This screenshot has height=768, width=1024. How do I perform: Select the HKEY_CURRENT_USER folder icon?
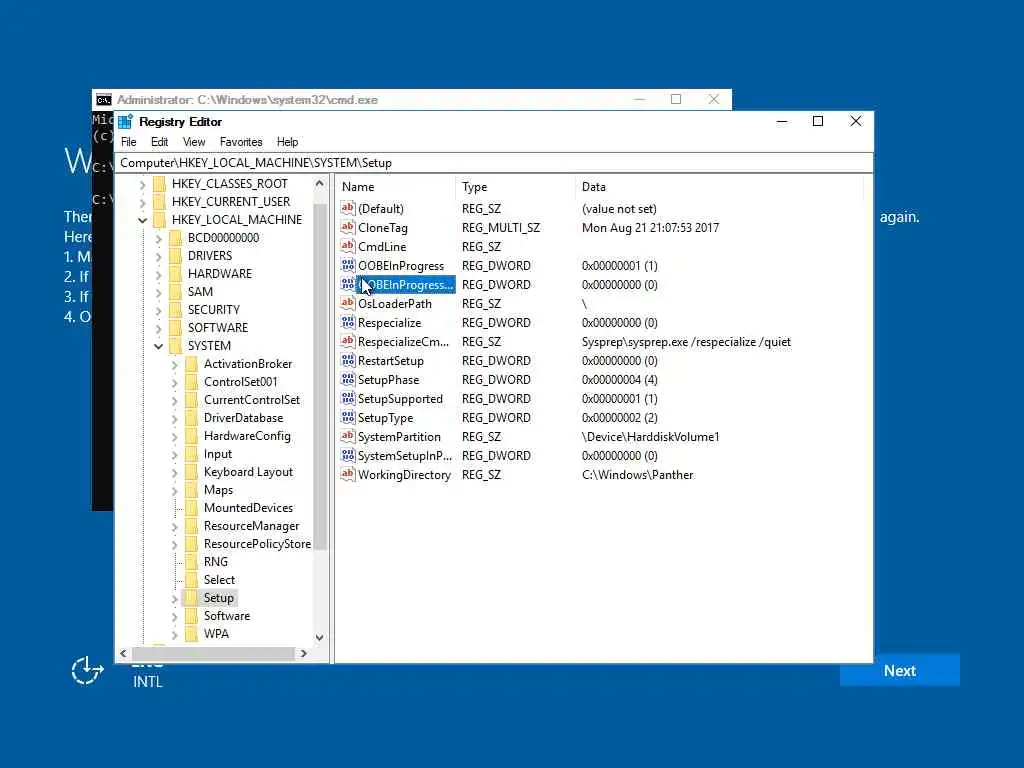pos(159,201)
